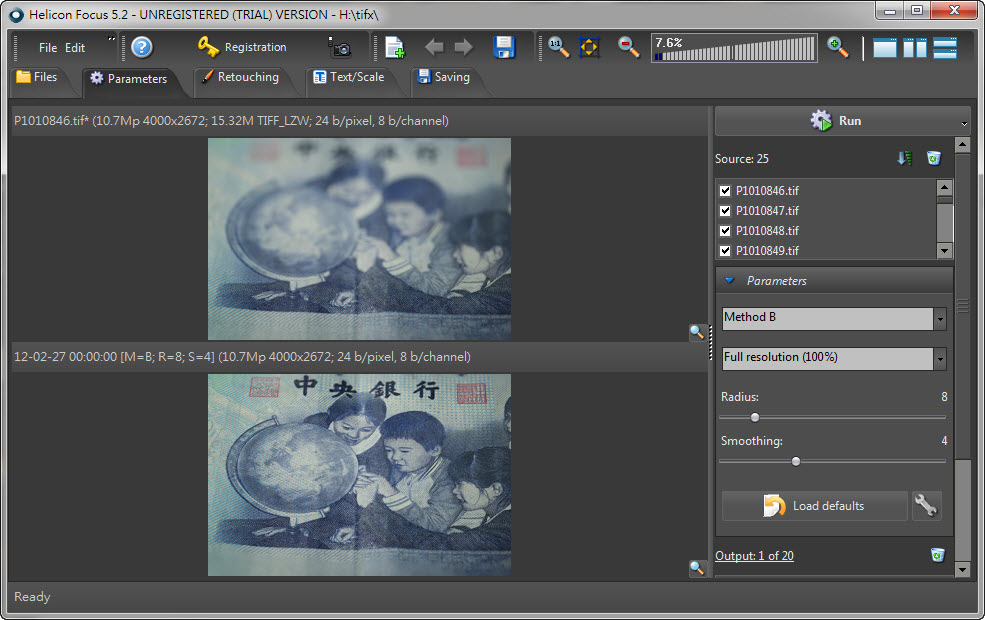
Task: Click the Registration label
Action: point(255,47)
